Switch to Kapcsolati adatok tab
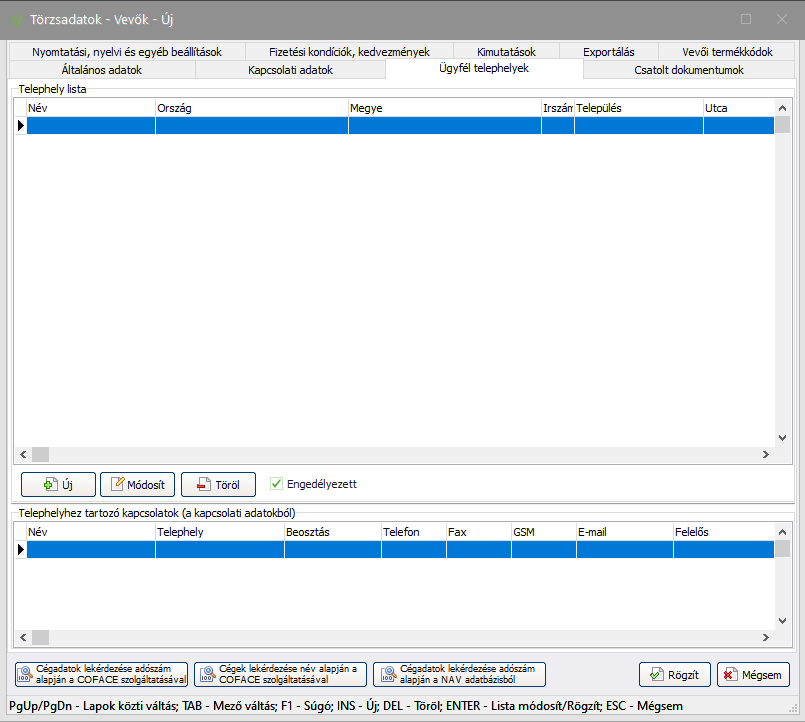805x722 pixels. pos(290,70)
